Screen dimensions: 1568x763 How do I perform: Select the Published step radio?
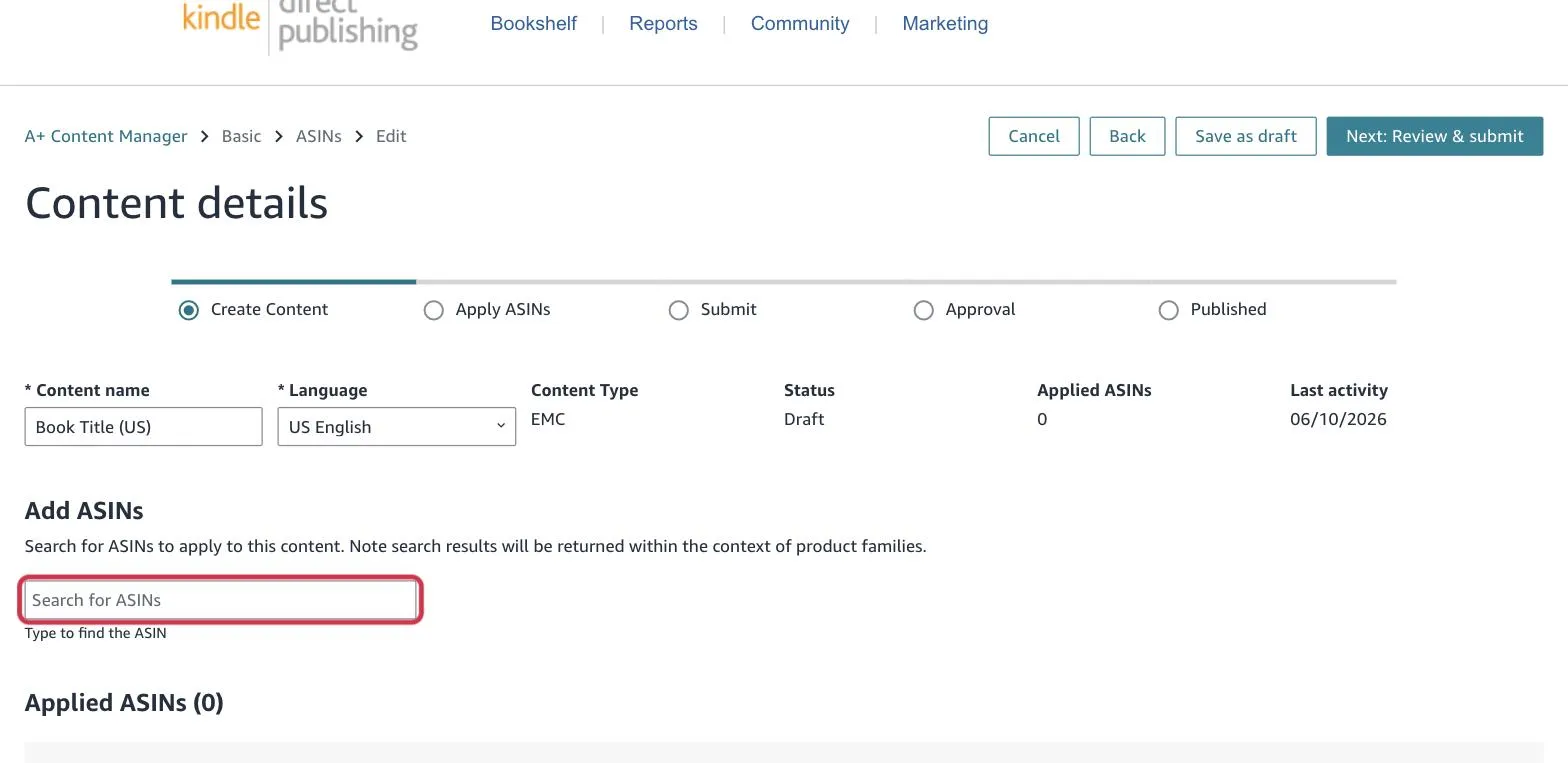point(1169,310)
